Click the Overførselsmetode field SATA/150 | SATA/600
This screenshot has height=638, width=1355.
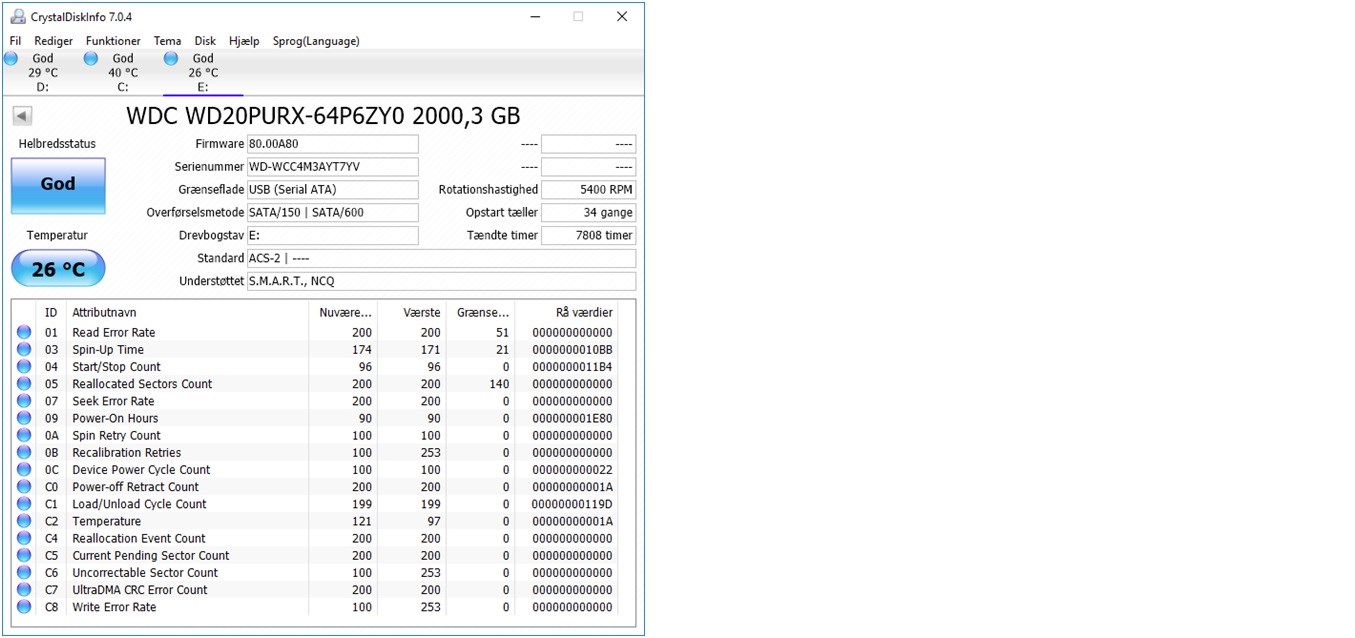pyautogui.click(x=332, y=213)
